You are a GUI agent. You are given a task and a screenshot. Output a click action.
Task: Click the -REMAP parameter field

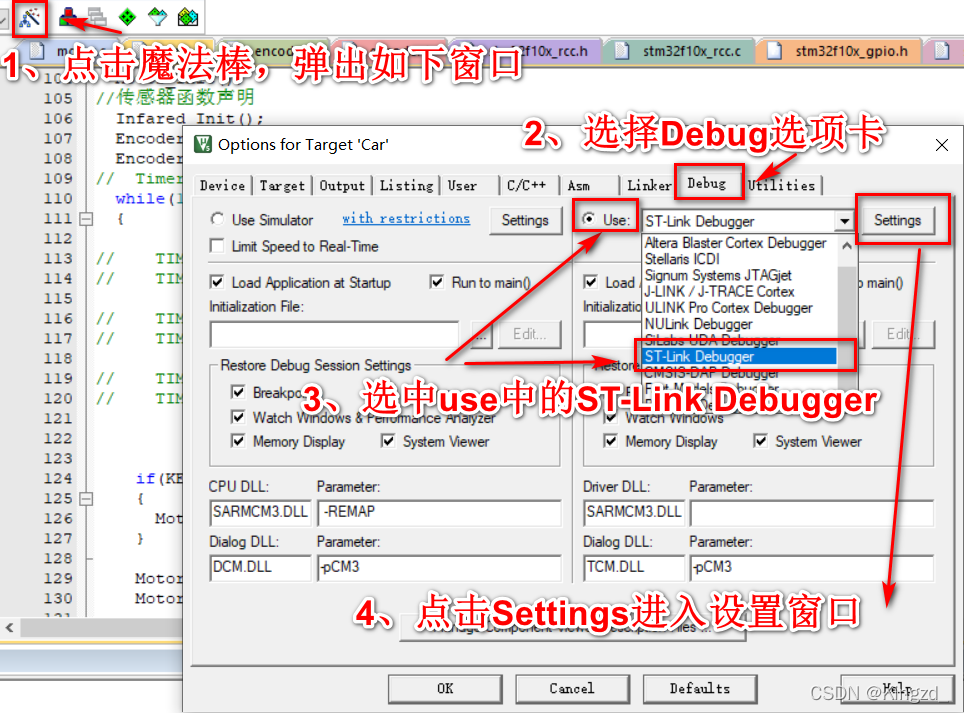440,513
